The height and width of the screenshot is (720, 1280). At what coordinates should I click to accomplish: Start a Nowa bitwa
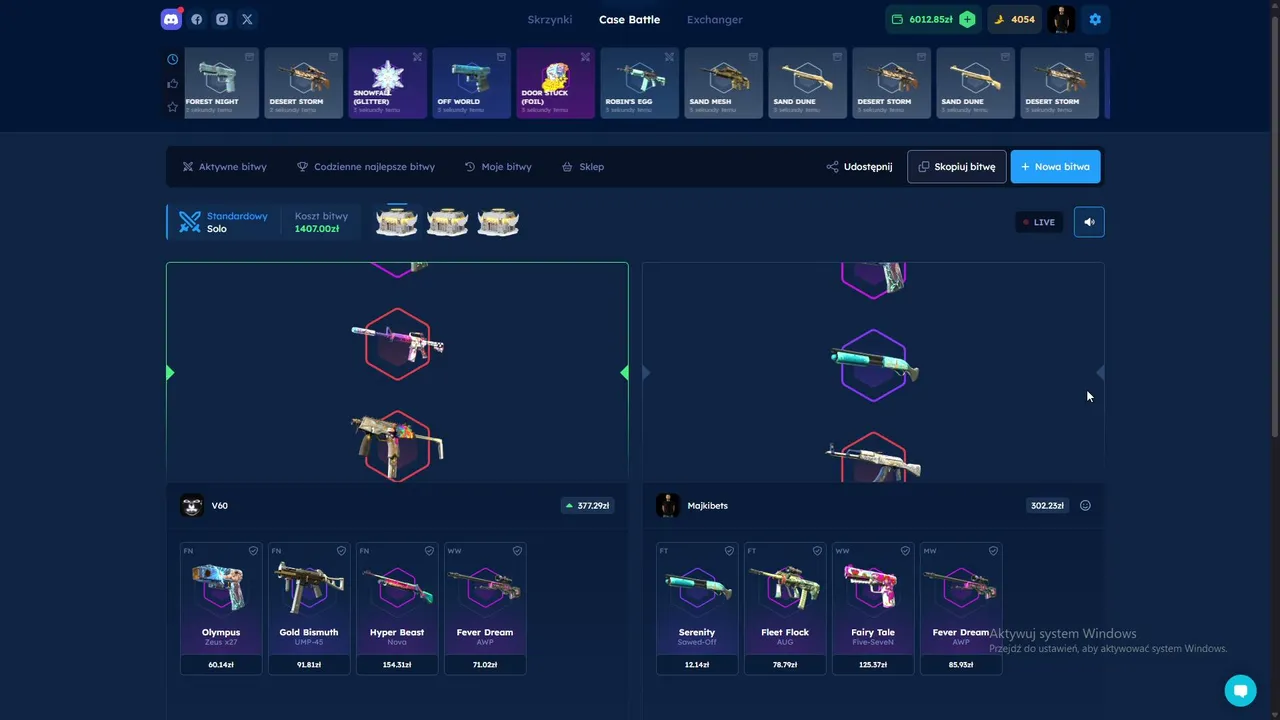pyautogui.click(x=1056, y=167)
